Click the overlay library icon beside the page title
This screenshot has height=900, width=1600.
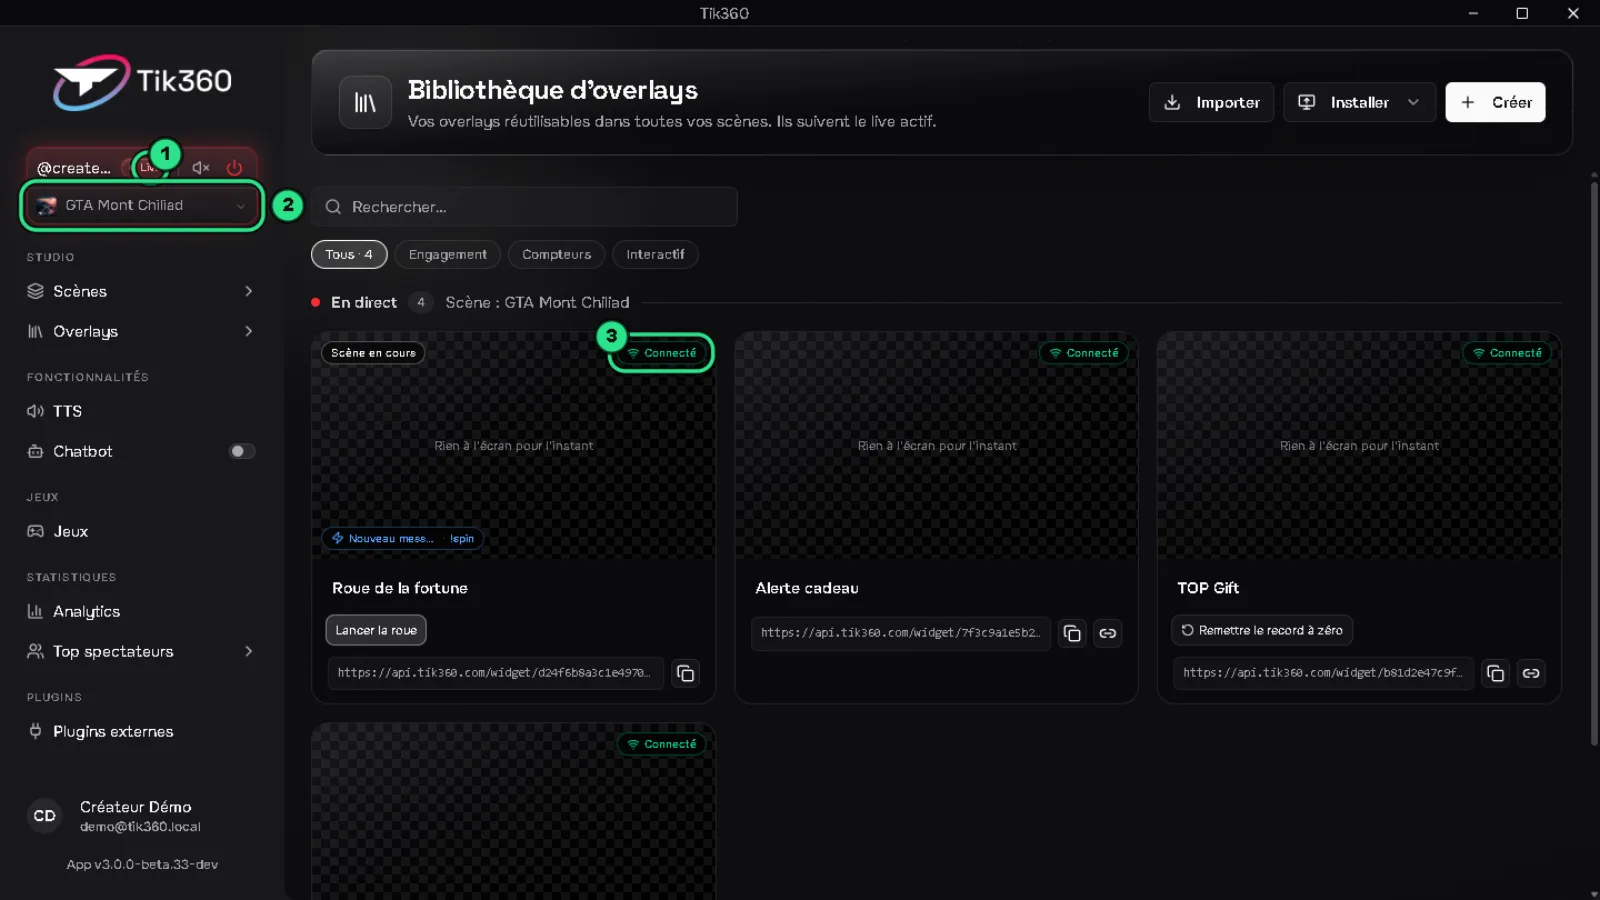pos(365,102)
